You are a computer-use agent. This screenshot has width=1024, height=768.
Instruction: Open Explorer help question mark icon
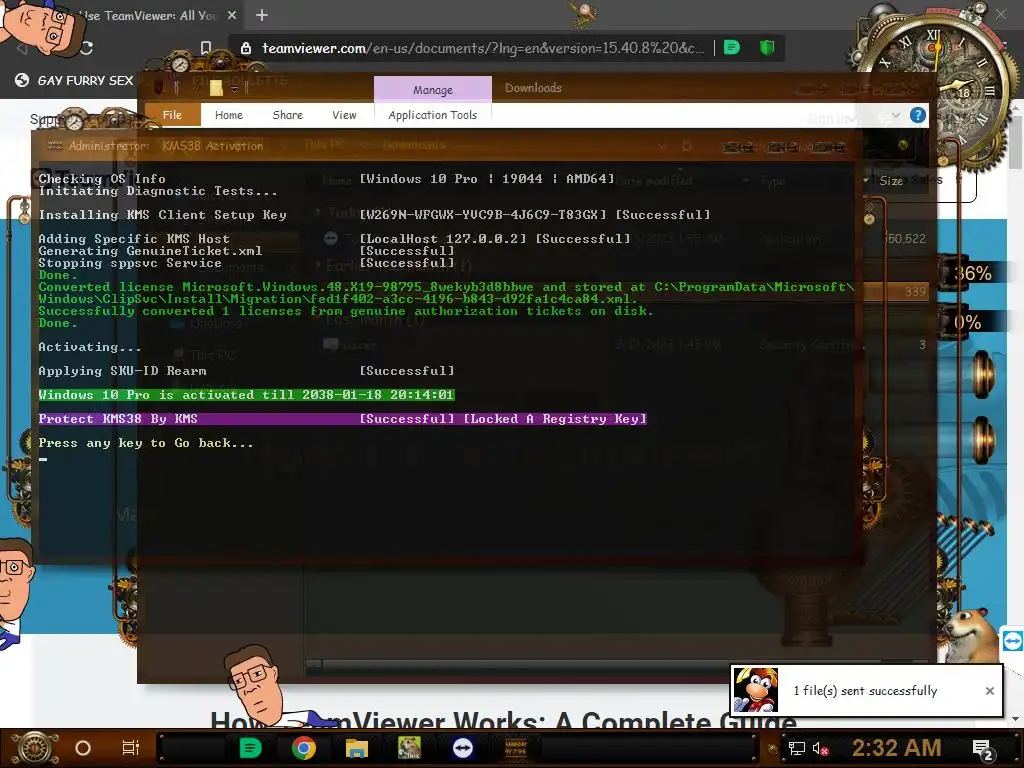click(918, 116)
